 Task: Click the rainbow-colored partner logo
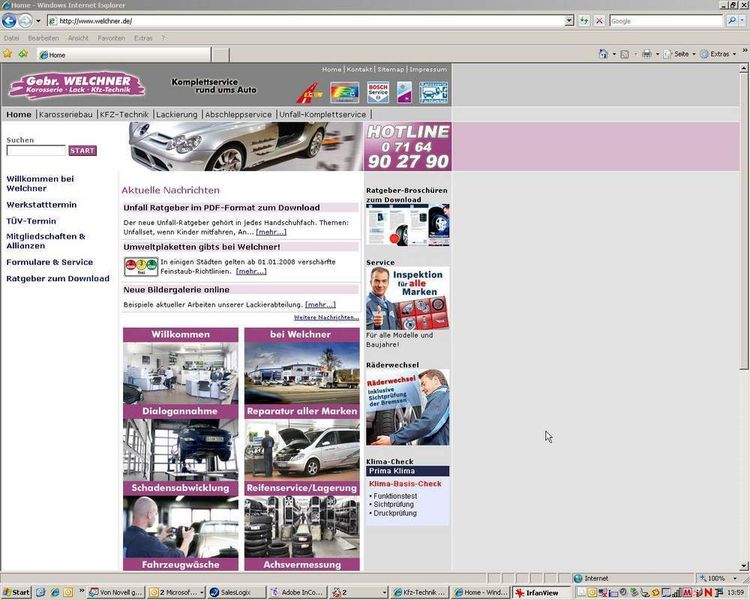(344, 92)
